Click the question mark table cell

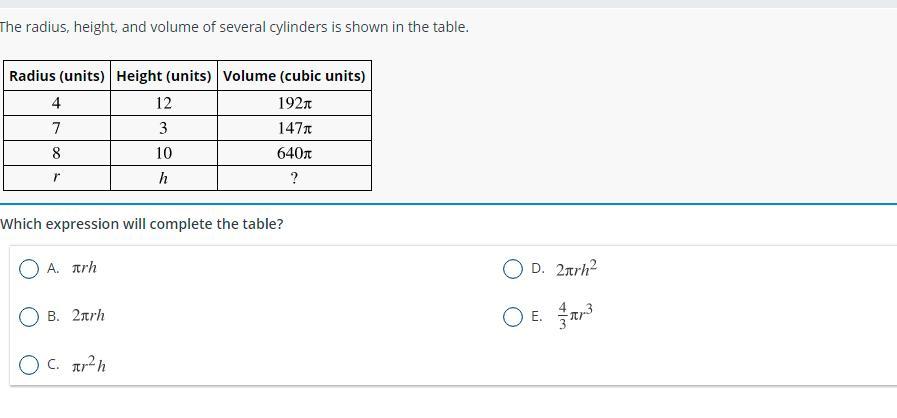coord(294,178)
